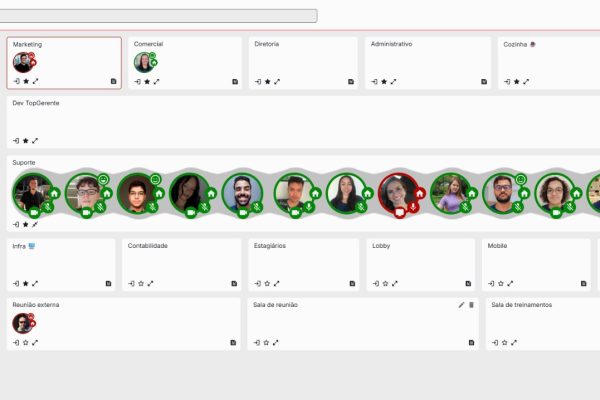Open notes icon in Diretoria room
The image size is (600, 400).
[x=351, y=82]
